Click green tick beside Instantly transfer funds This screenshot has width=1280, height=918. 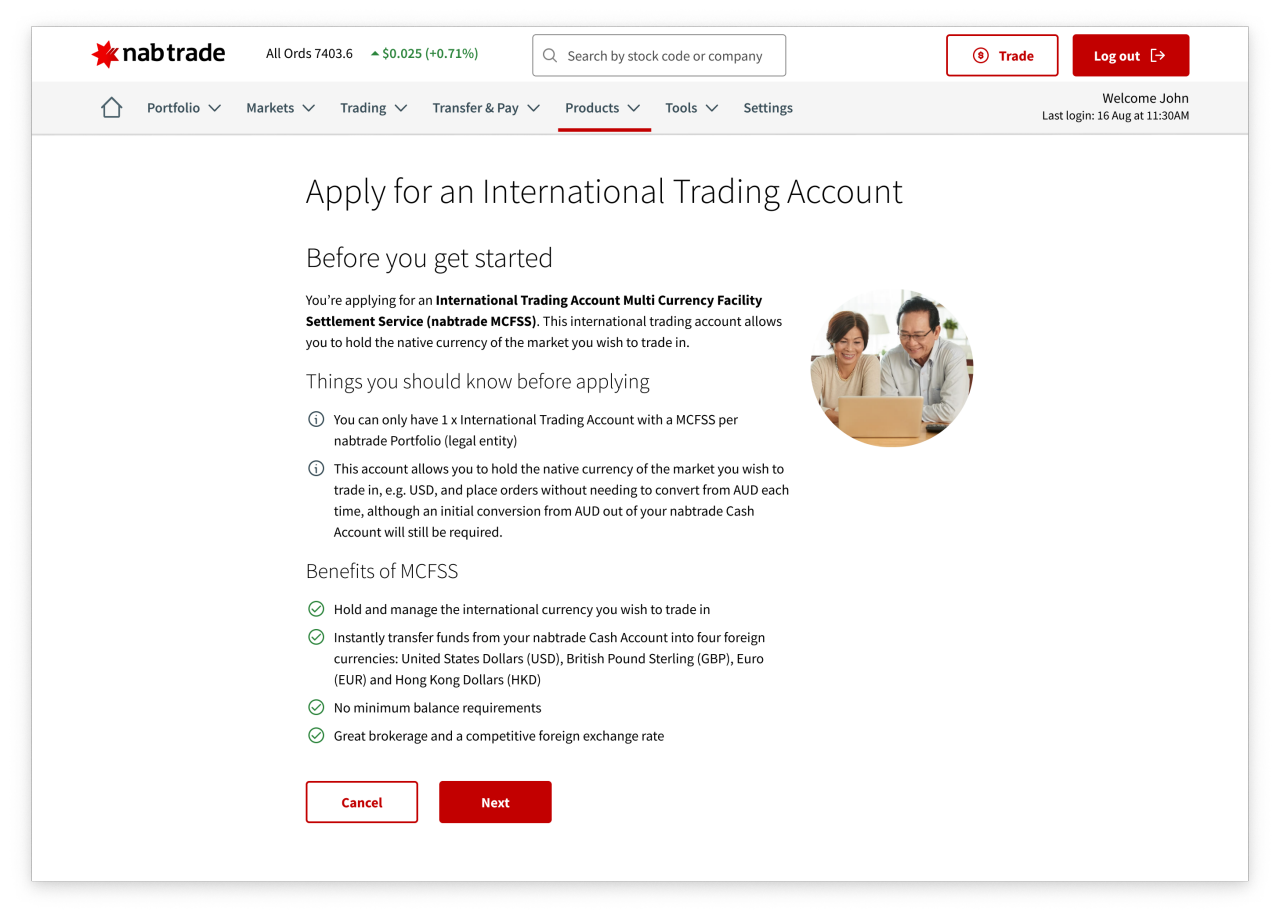coord(316,636)
